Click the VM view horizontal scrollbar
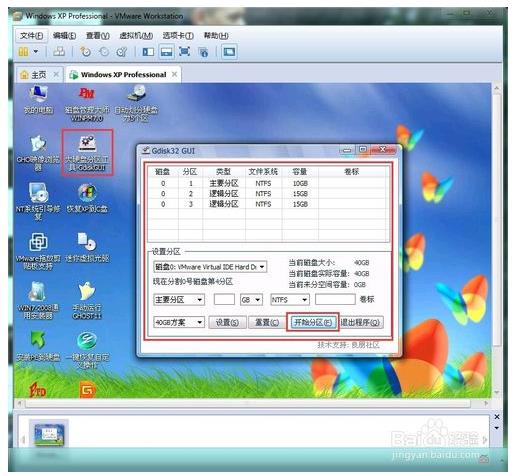 tap(248, 404)
